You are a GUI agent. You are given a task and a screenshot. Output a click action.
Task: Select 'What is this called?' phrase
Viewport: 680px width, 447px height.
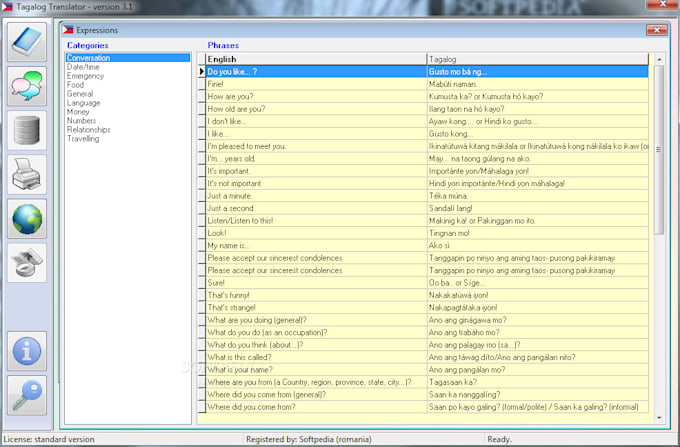click(x=316, y=357)
